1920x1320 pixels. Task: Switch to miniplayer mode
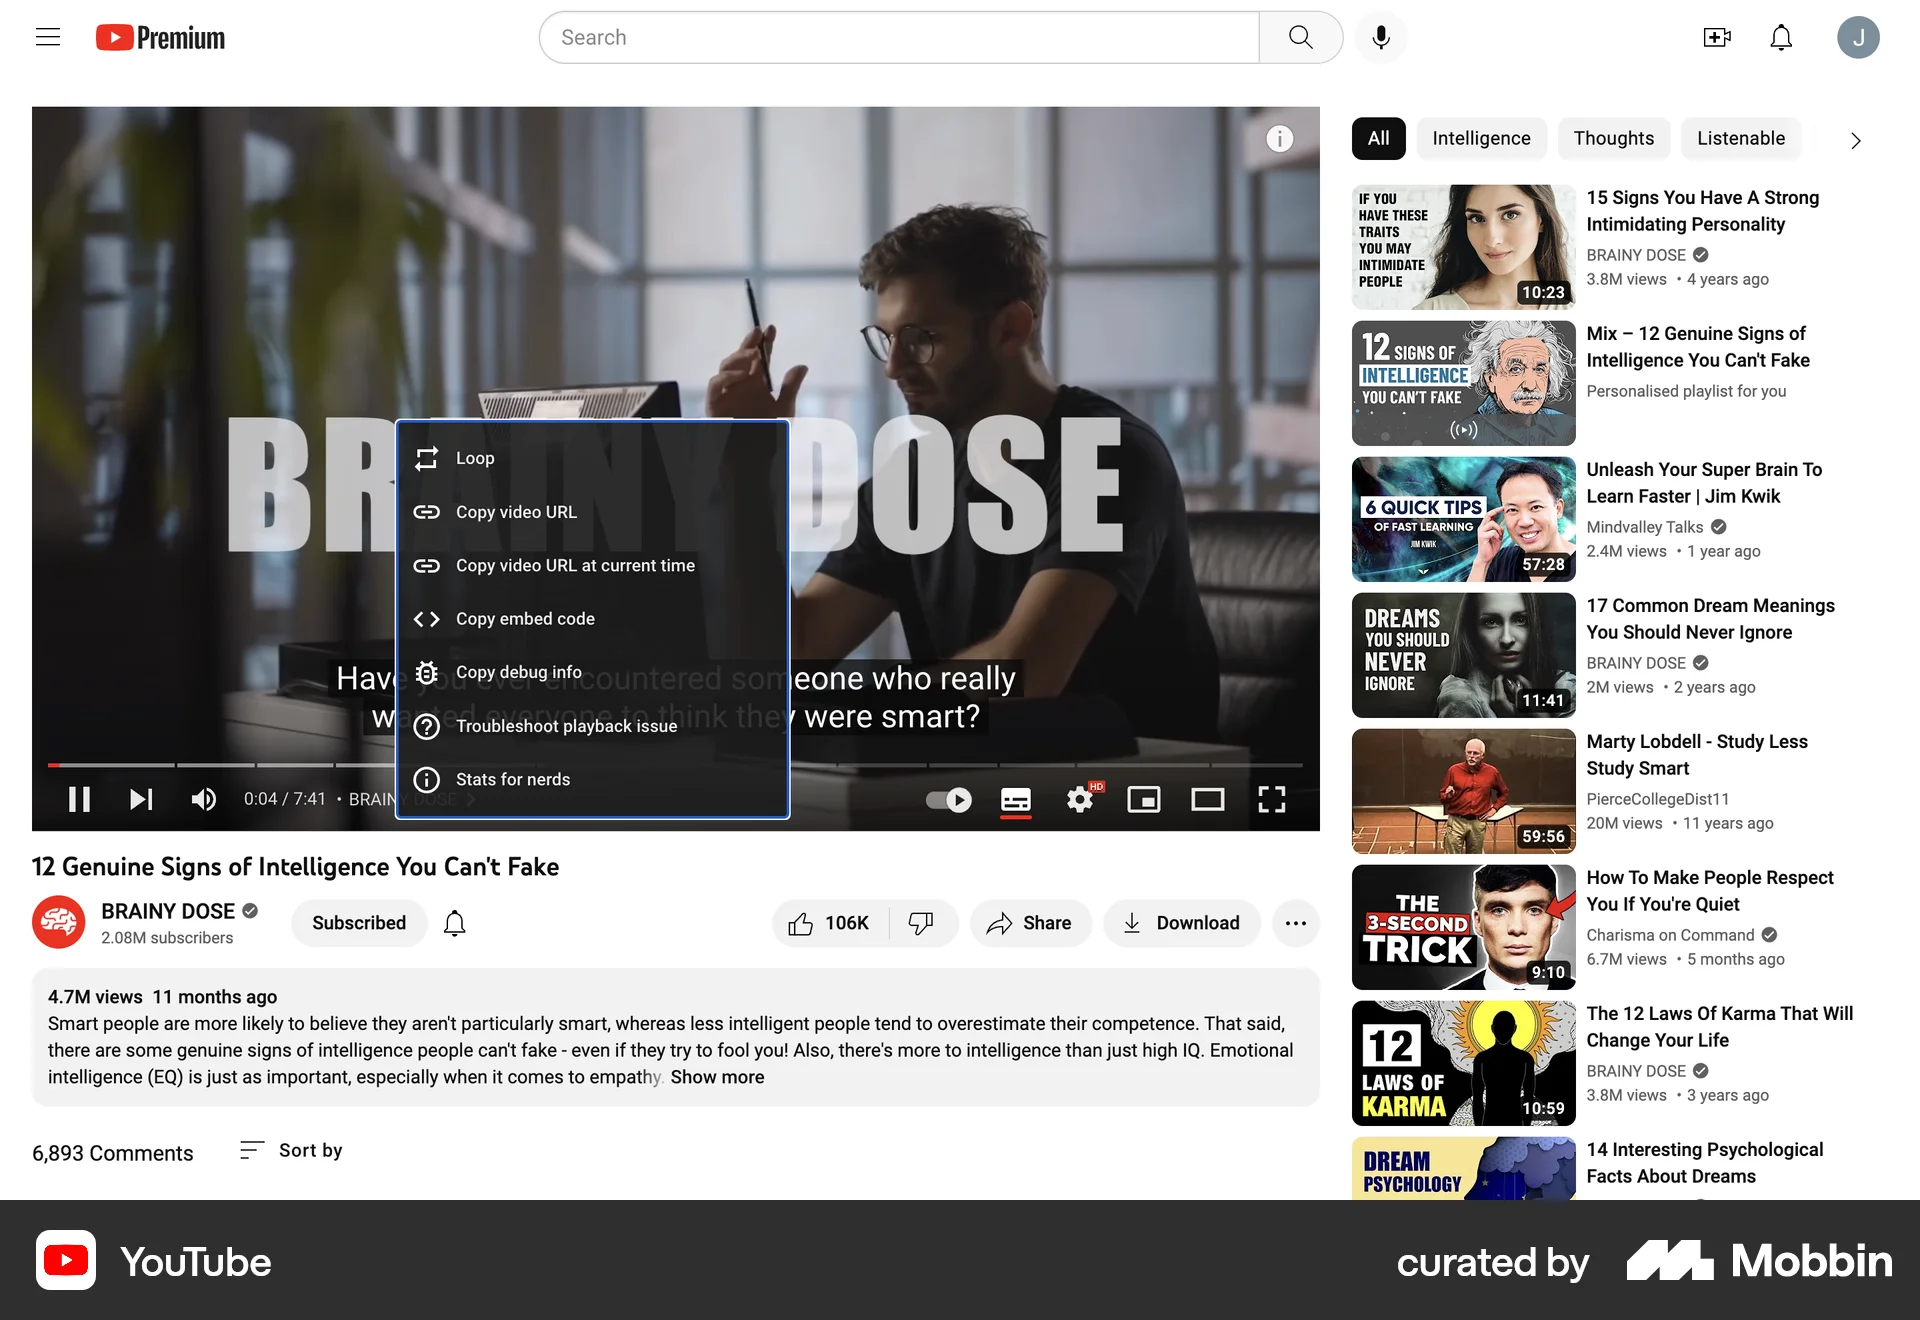[1144, 799]
